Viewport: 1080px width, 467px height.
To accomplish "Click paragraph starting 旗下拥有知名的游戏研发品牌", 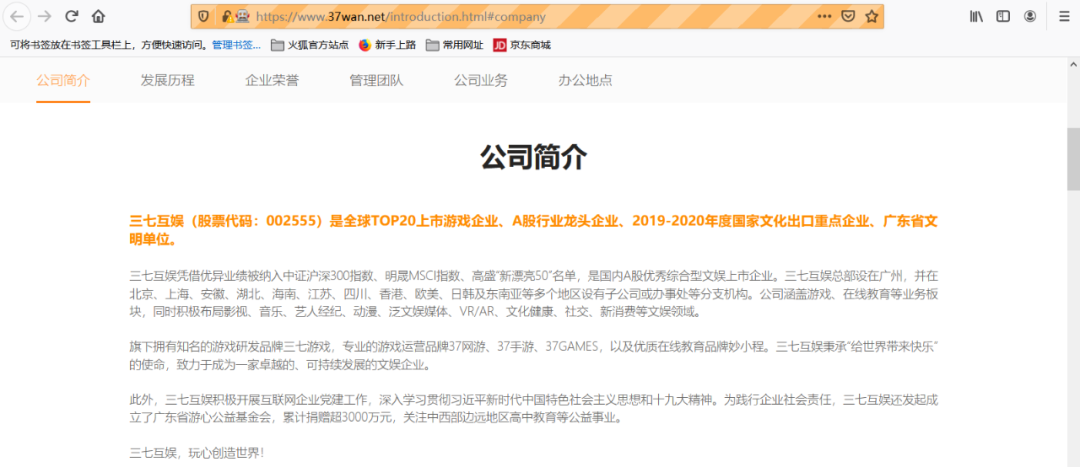I will pyautogui.click(x=534, y=355).
